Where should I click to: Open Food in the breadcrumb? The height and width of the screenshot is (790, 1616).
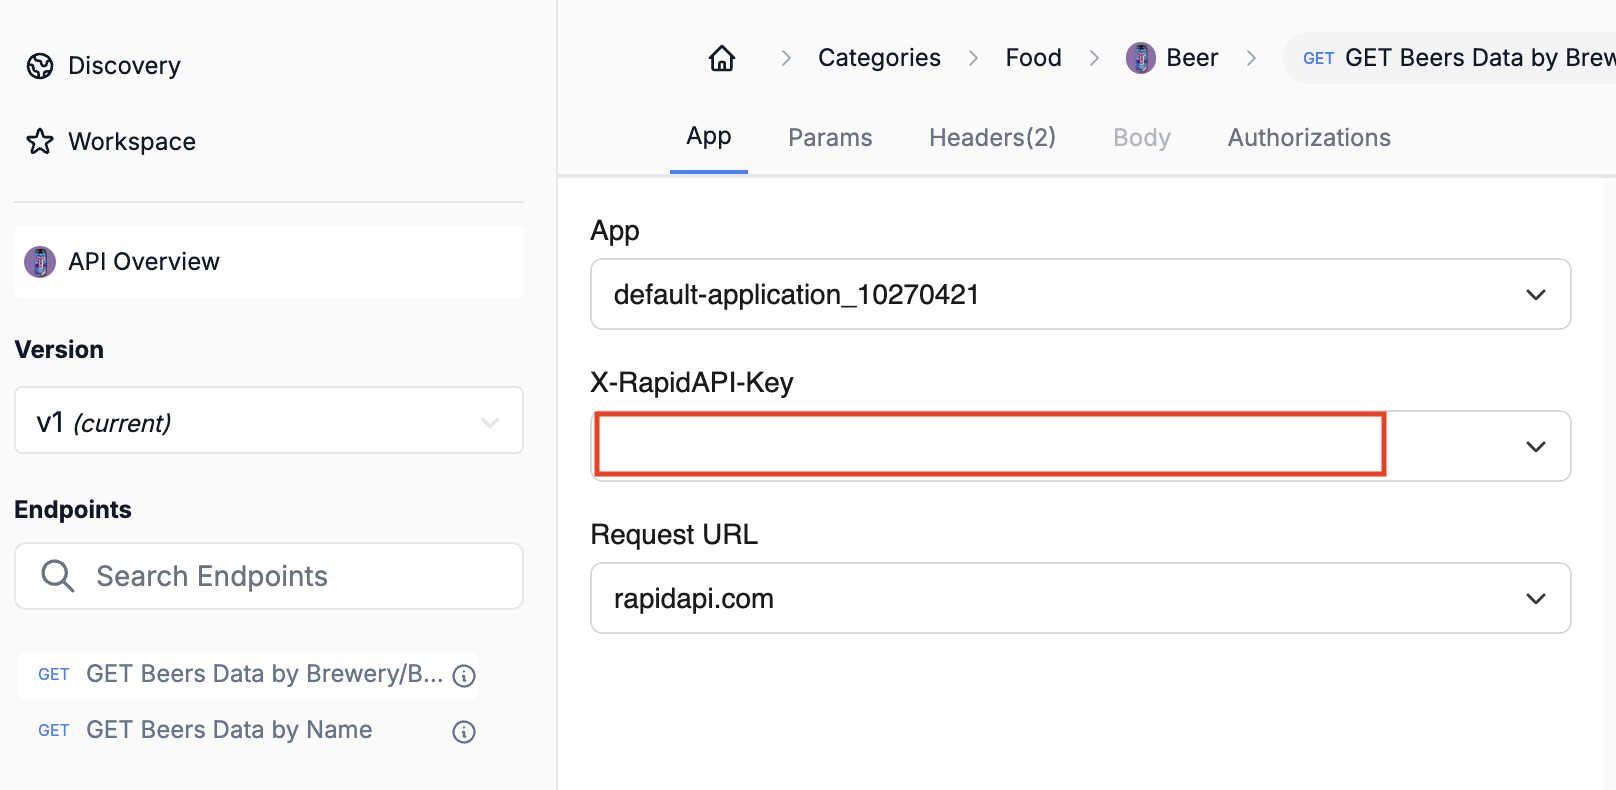click(x=1034, y=58)
